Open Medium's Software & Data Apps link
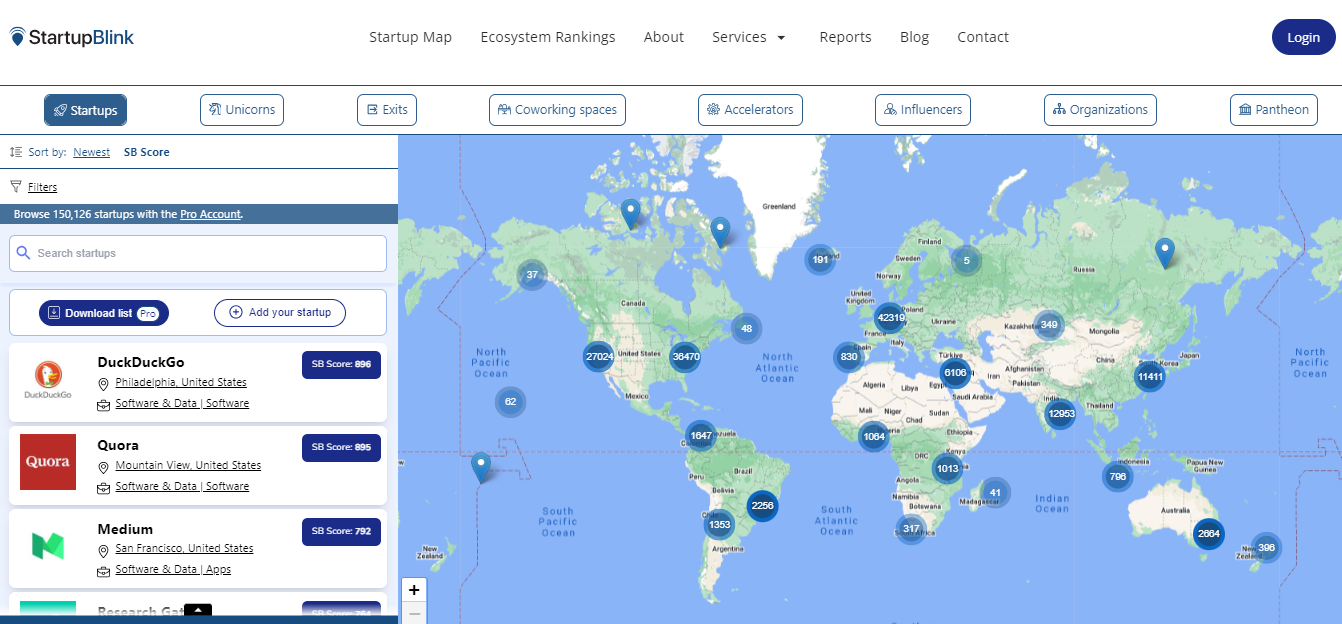The width and height of the screenshot is (1342, 624). pos(173,570)
